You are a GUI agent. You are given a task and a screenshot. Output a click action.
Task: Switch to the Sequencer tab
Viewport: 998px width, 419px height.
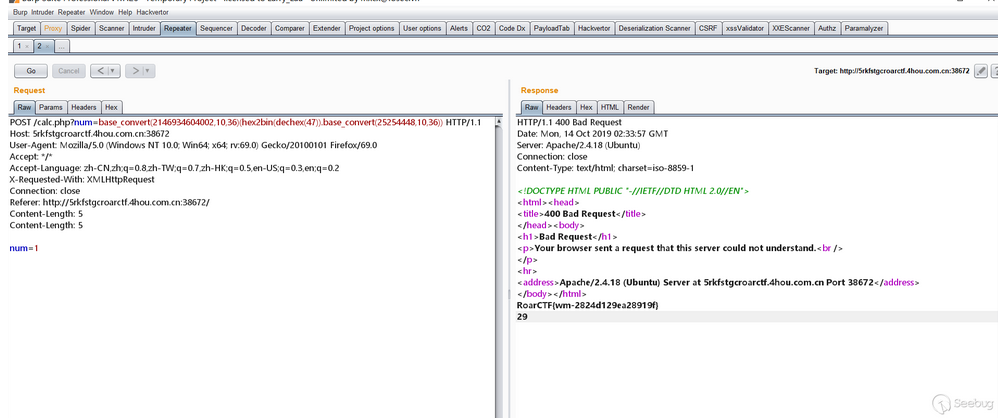(x=216, y=28)
